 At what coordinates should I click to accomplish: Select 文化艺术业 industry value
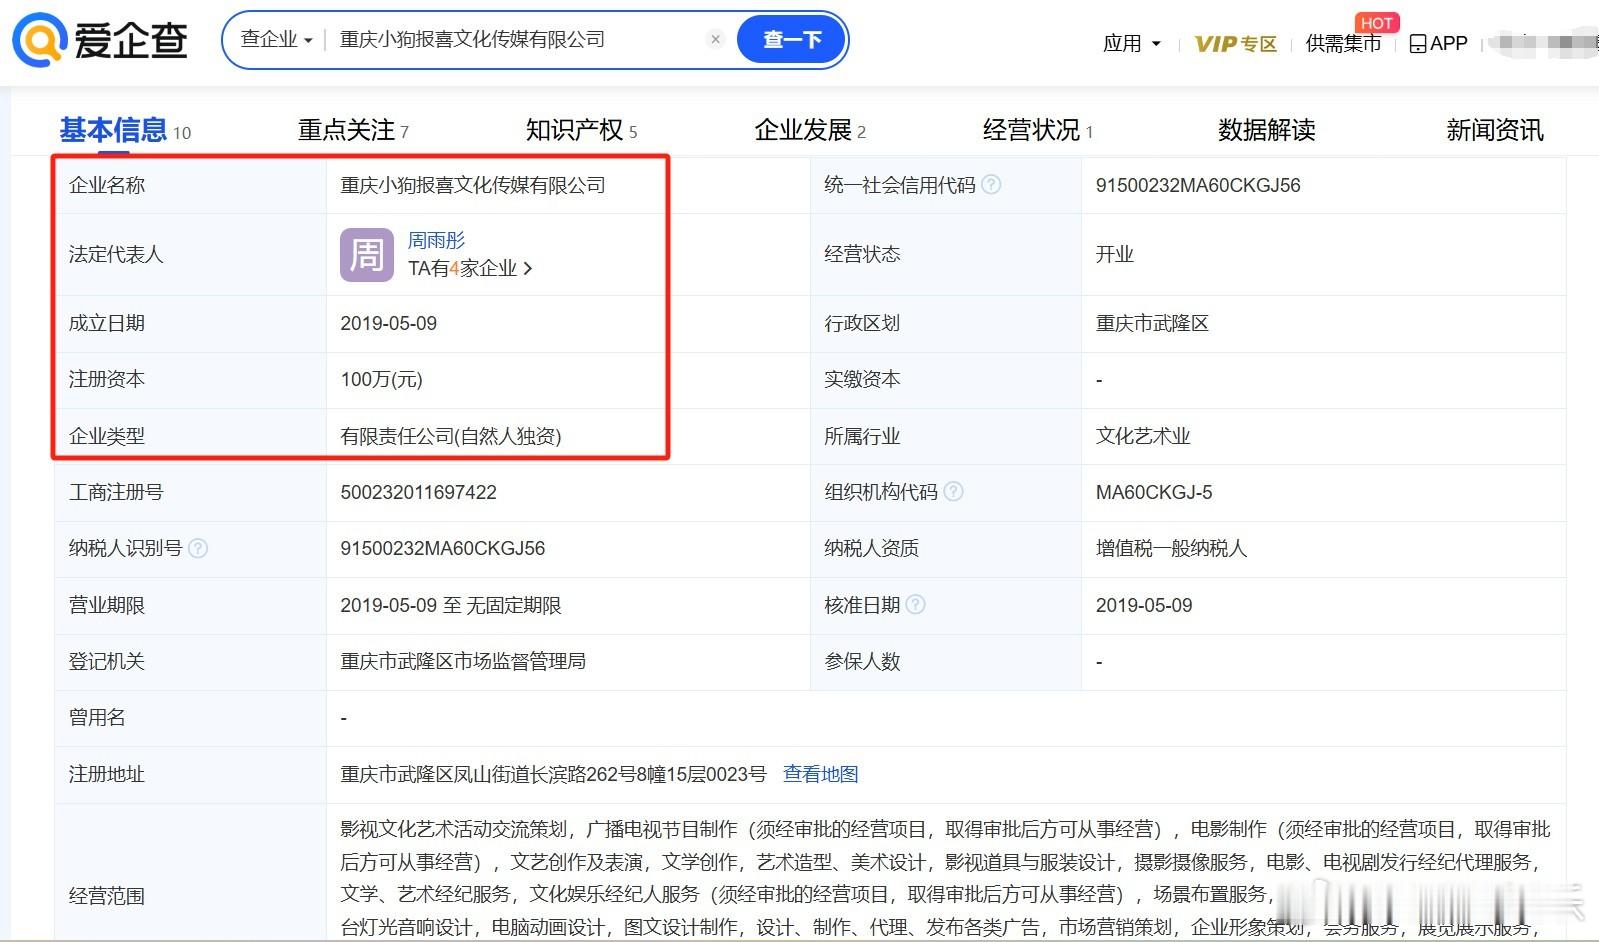click(x=1143, y=436)
